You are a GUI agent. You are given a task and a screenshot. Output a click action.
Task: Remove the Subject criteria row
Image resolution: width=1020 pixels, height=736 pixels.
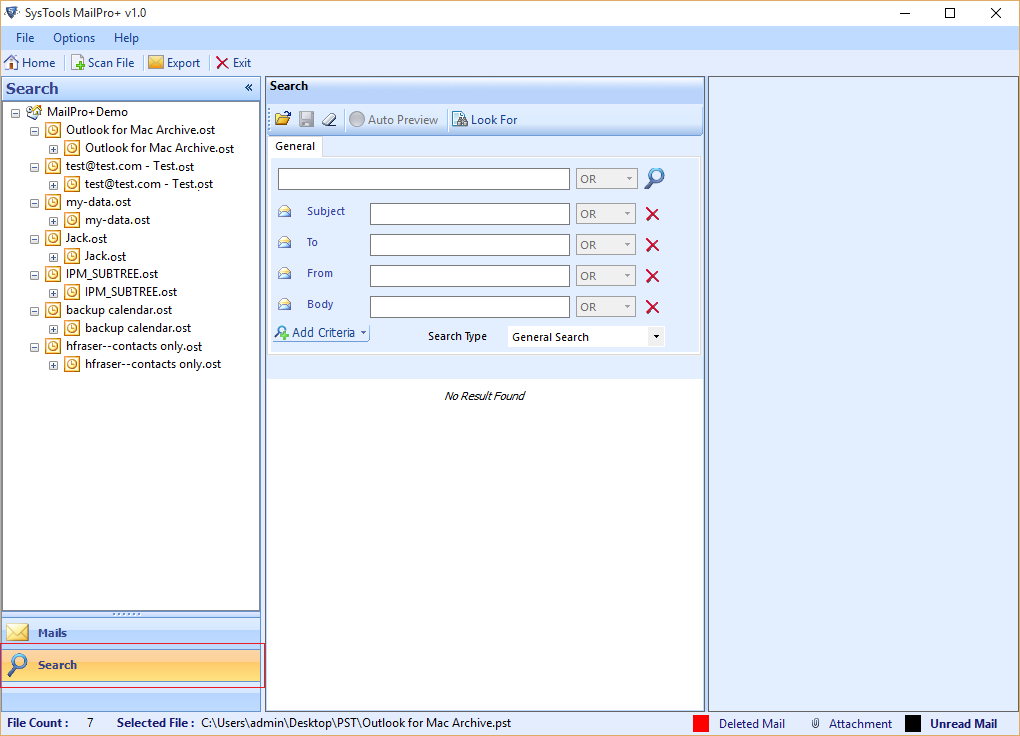pyautogui.click(x=652, y=214)
